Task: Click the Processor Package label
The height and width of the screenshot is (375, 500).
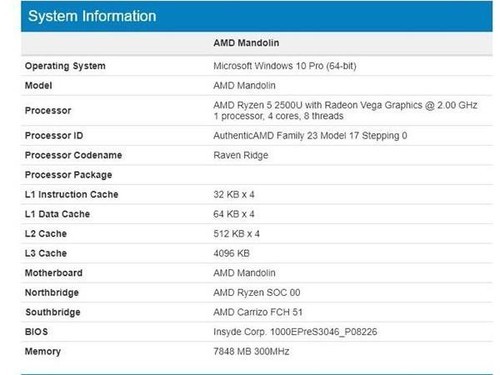Action: tap(68, 175)
